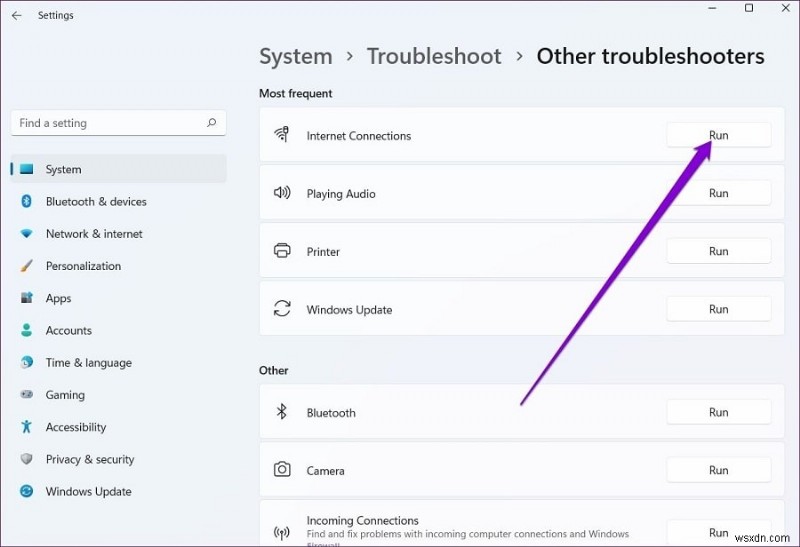
Task: Run the Camera troubleshooter
Action: (718, 470)
